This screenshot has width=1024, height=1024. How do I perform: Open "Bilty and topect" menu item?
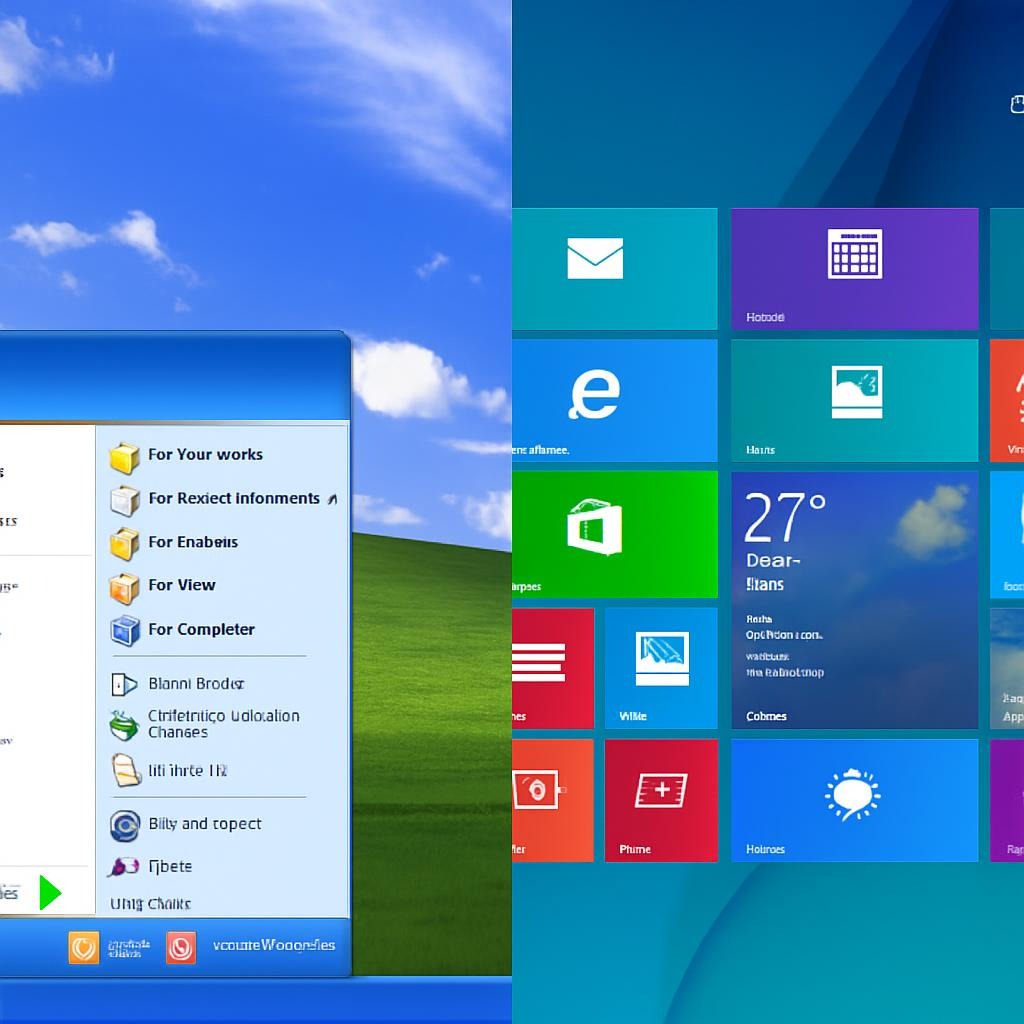coord(204,825)
